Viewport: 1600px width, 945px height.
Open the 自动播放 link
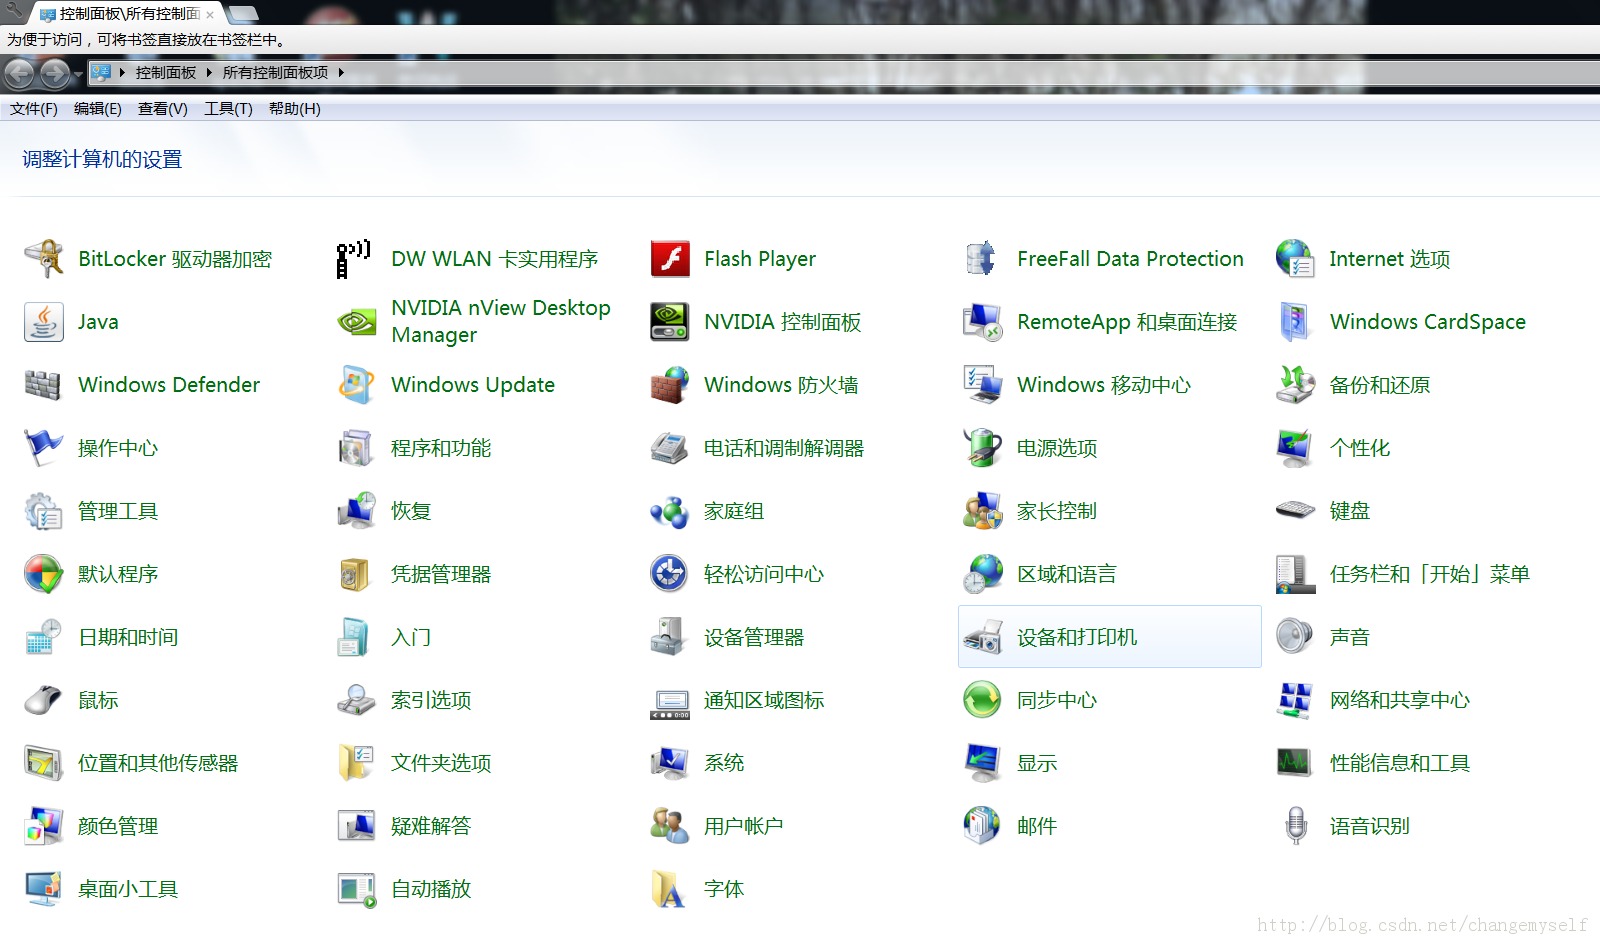[x=431, y=889]
